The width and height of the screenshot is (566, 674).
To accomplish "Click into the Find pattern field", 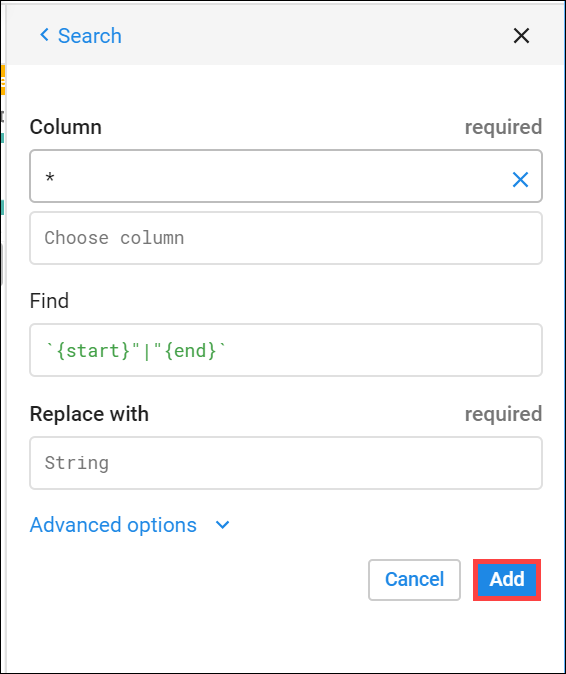I will [x=286, y=350].
